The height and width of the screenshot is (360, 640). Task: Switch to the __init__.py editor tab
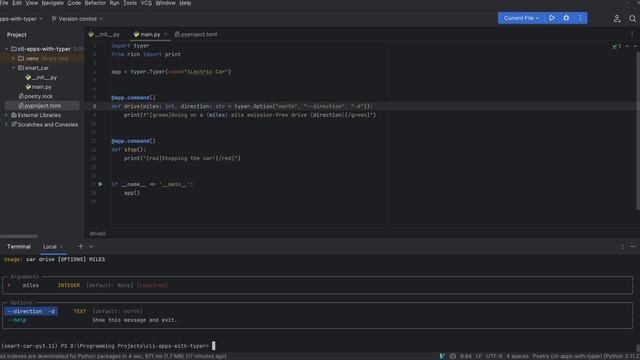point(104,34)
